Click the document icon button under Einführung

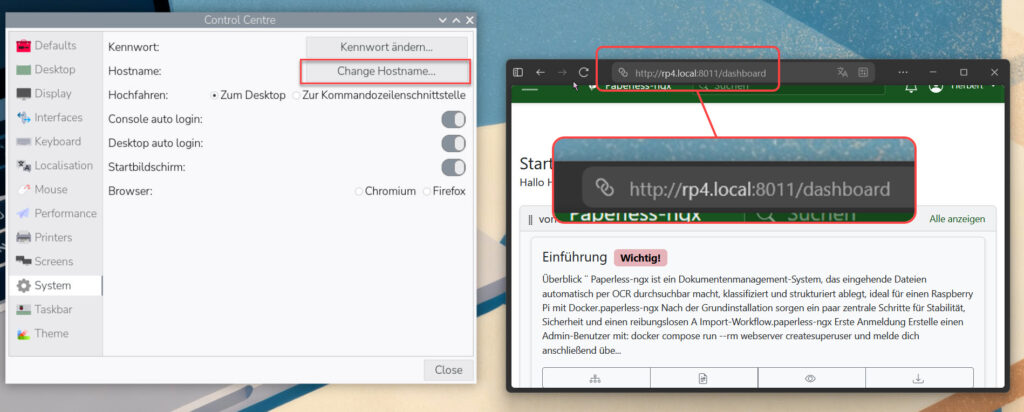point(703,378)
